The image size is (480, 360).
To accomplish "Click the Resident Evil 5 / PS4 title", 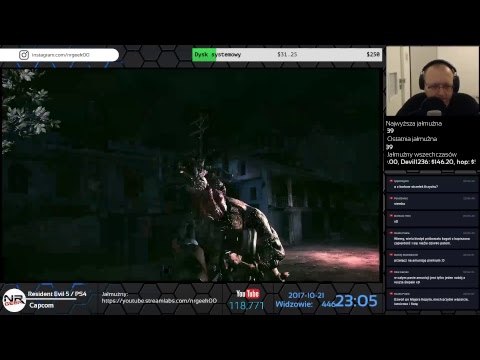I will pyautogui.click(x=57, y=294).
